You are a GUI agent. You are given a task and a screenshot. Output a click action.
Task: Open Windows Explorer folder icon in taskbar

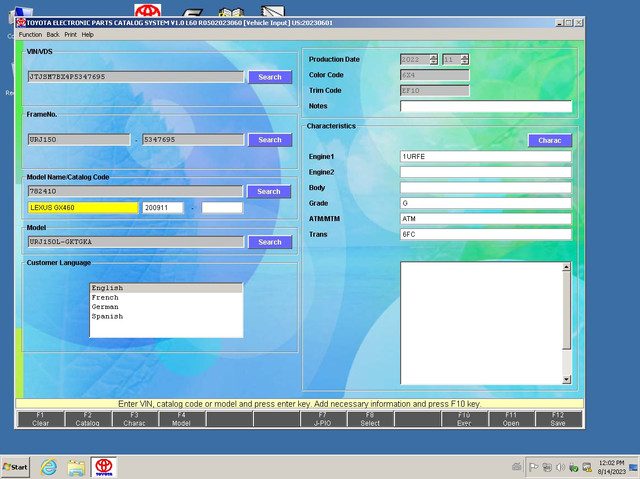click(76, 468)
